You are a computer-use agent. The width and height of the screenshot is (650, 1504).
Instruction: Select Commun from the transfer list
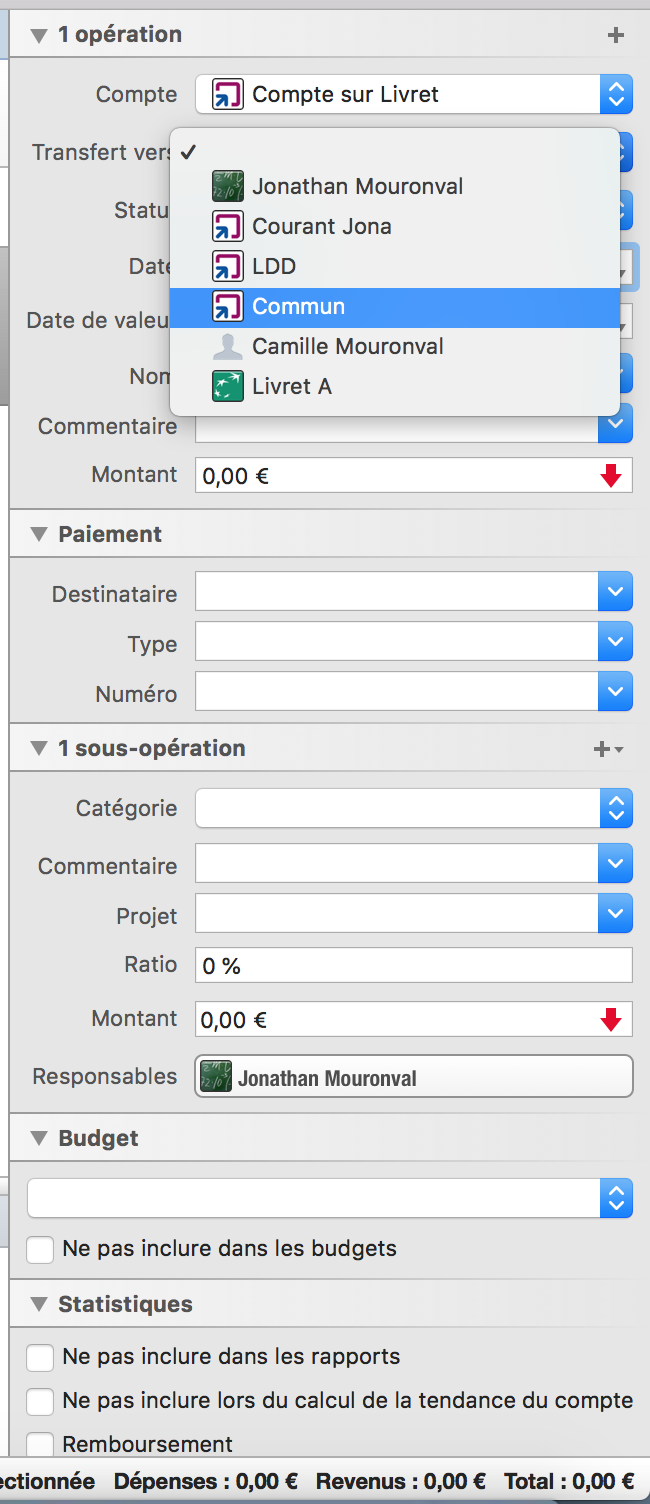395,307
